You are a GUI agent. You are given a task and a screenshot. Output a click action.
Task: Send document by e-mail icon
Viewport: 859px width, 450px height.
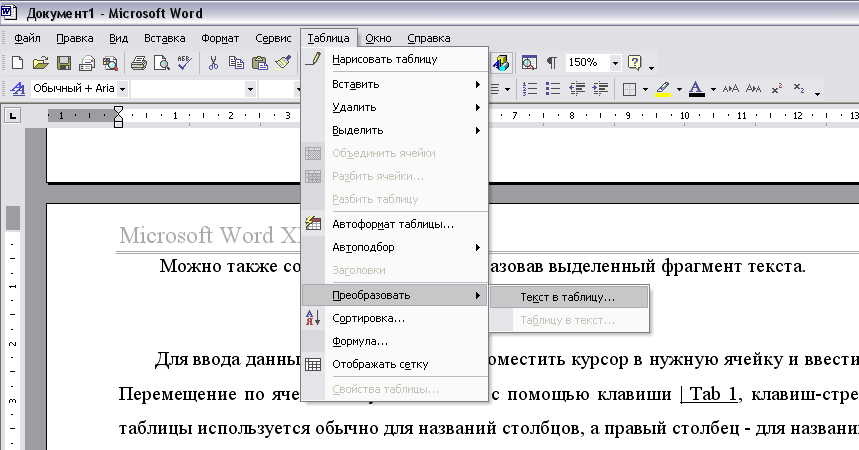(87, 63)
